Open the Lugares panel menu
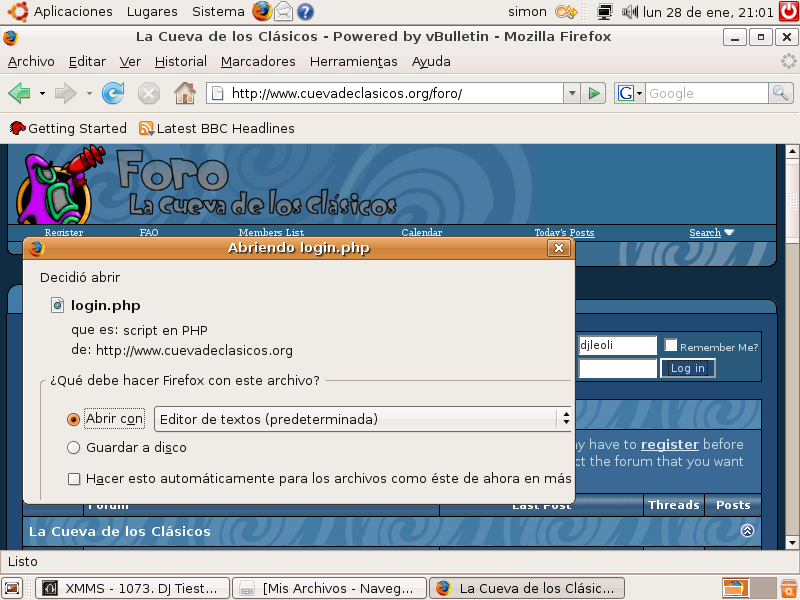Screen dimensions: 800x600 pos(152,11)
